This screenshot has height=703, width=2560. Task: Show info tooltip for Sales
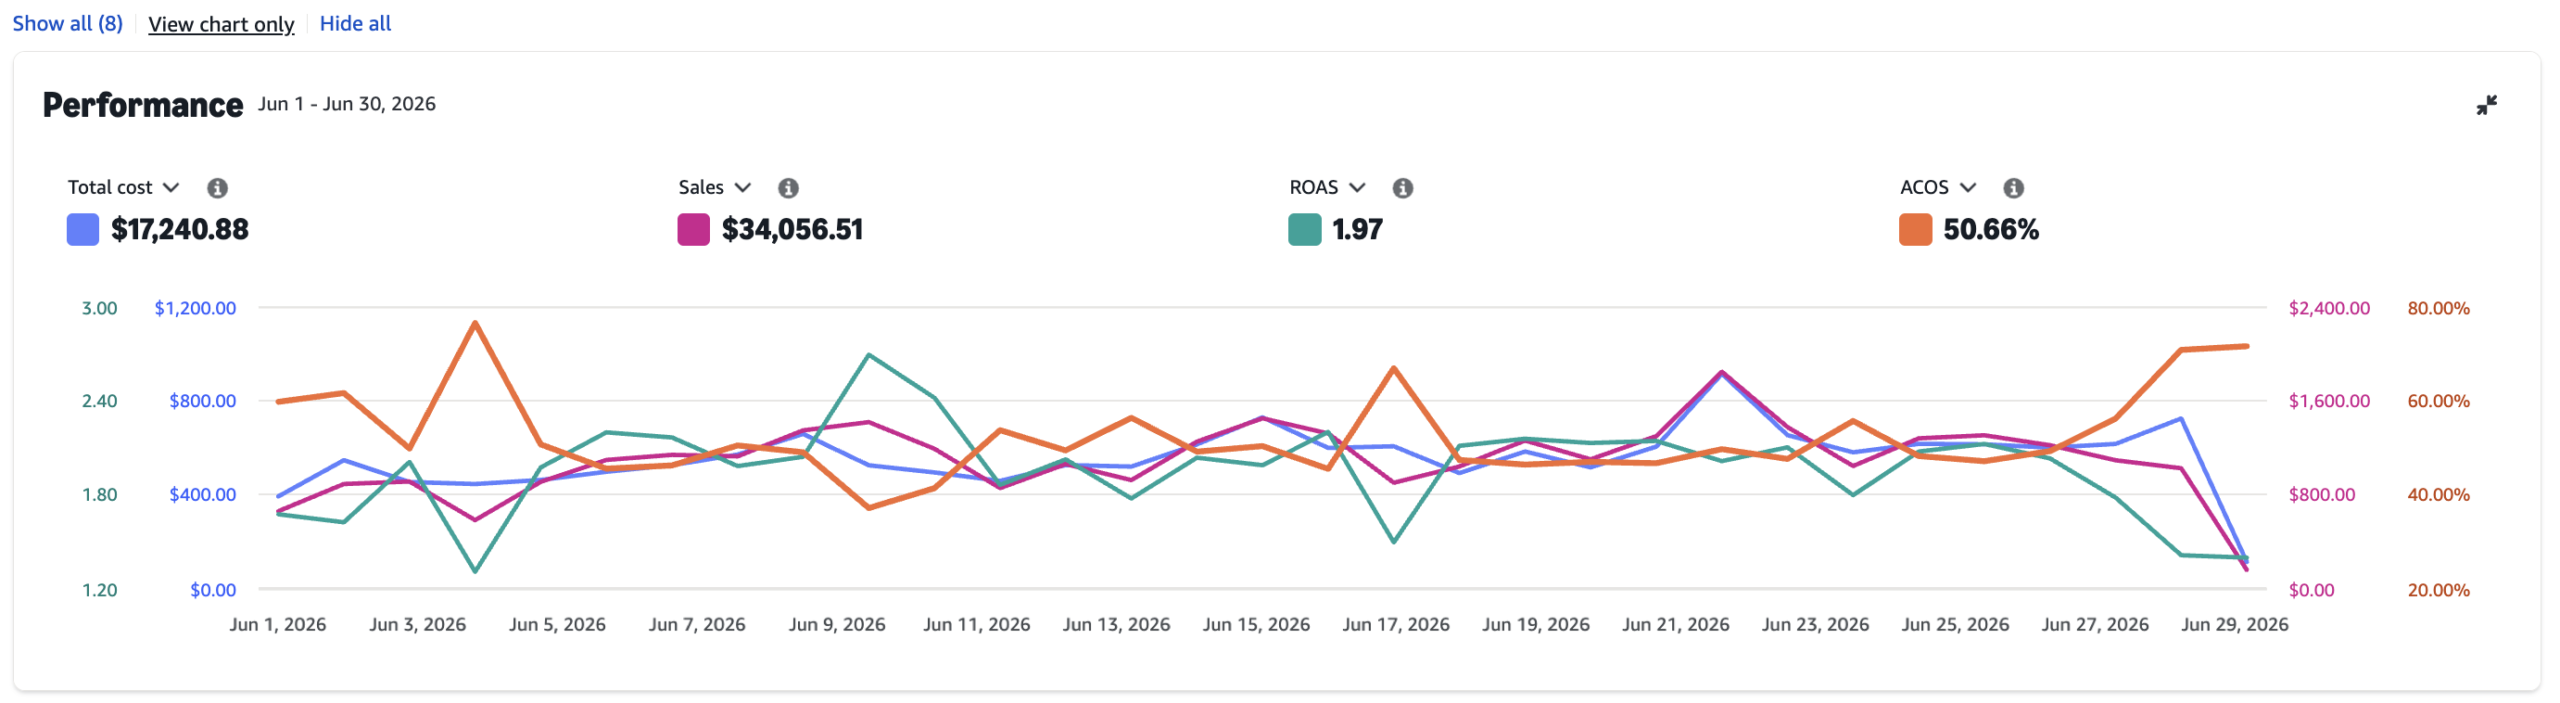tap(788, 188)
